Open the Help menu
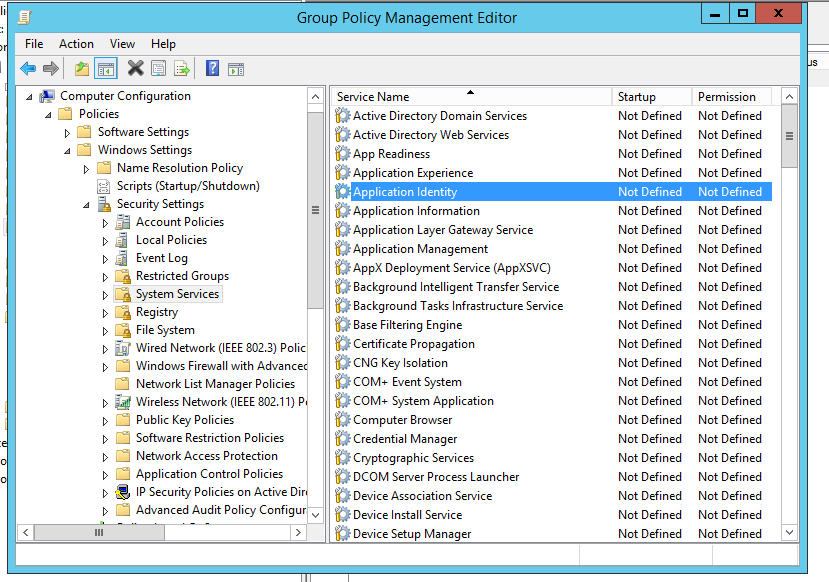This screenshot has height=582, width=829. click(x=163, y=44)
